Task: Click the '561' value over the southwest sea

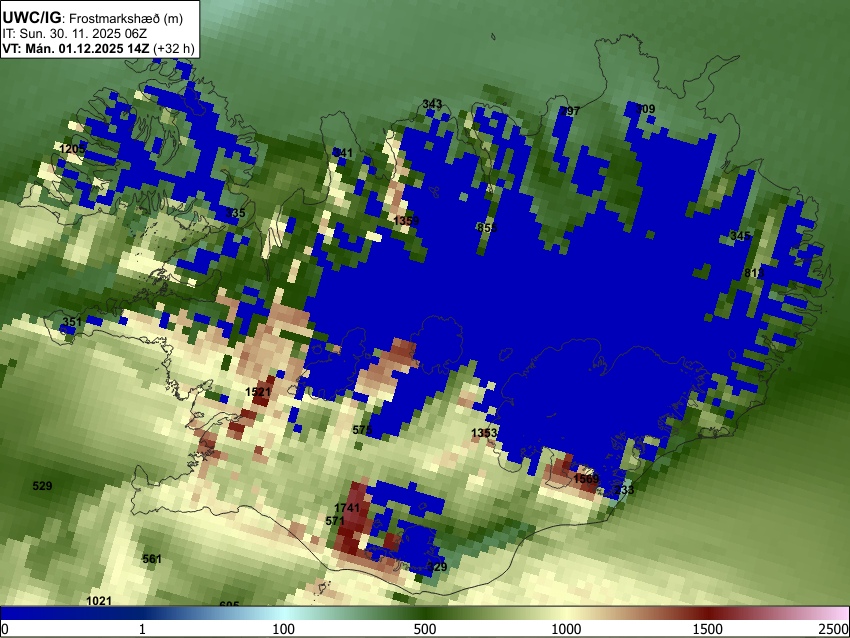Action: 152,559
